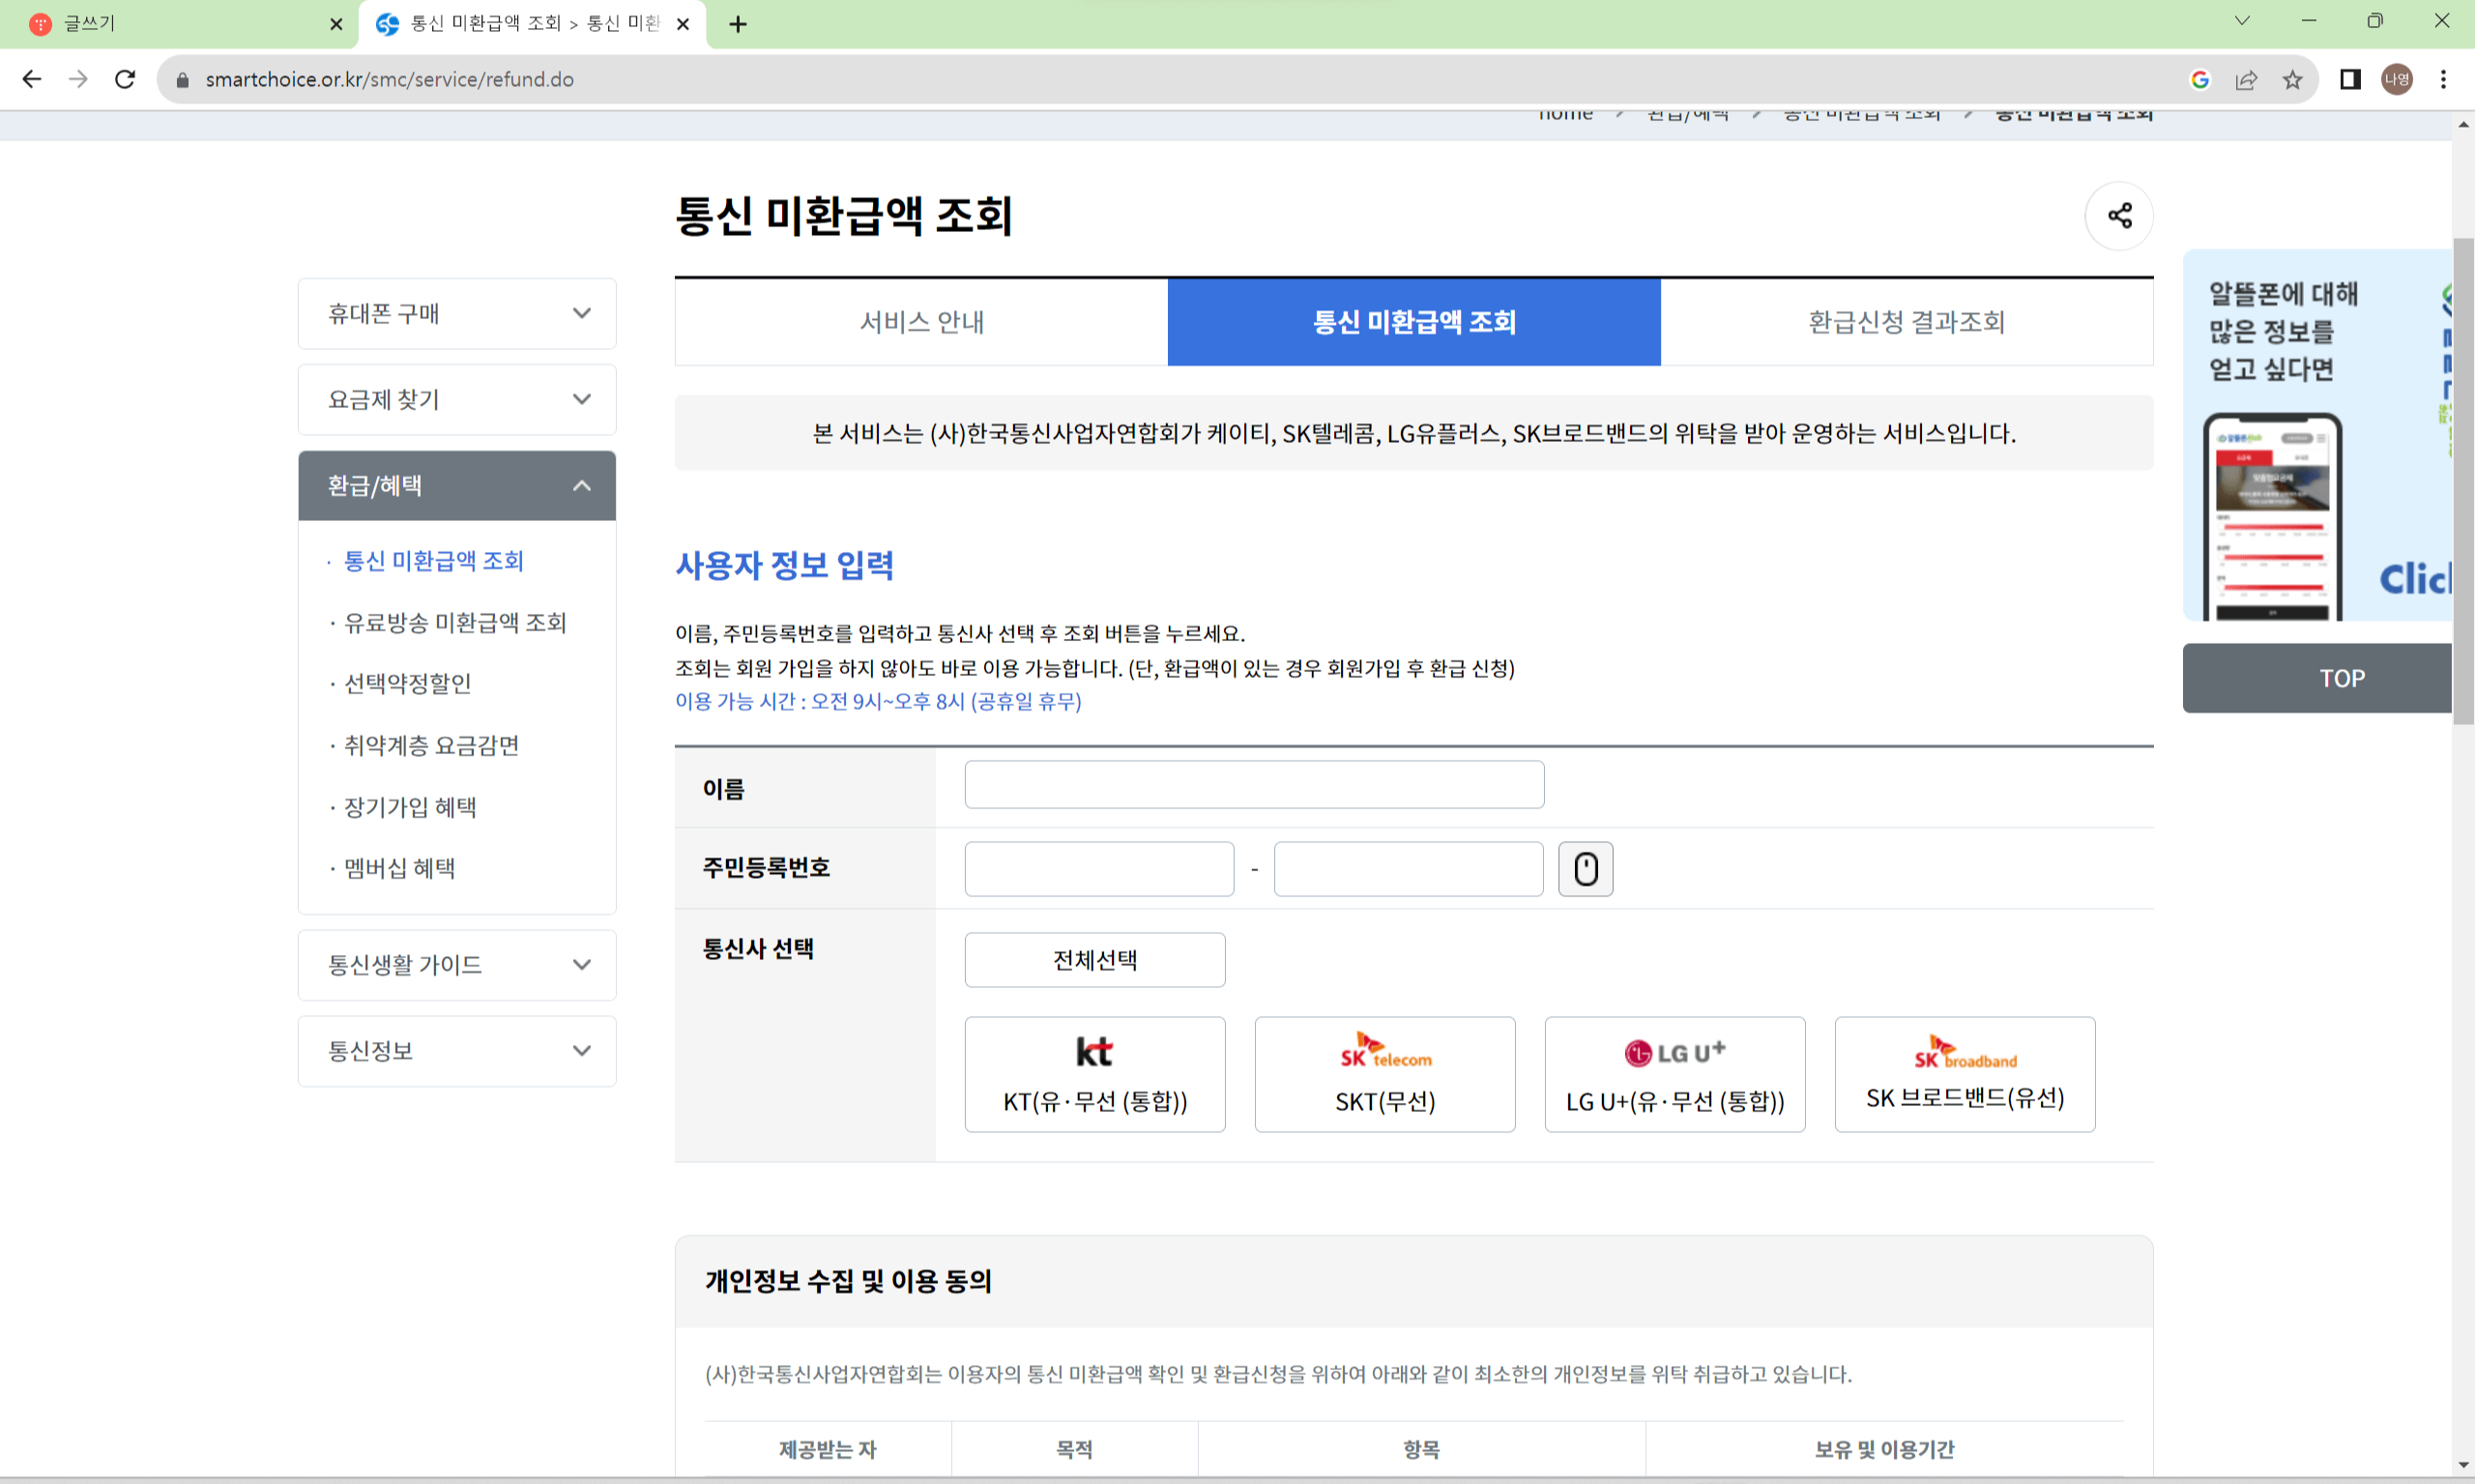
Task: Open Chrome three-dot menu
Action: (x=2442, y=79)
